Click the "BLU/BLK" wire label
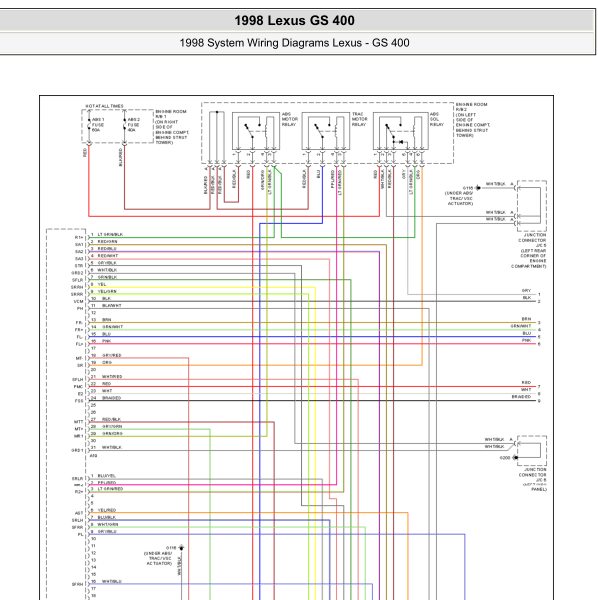The image size is (598, 600). (107, 517)
